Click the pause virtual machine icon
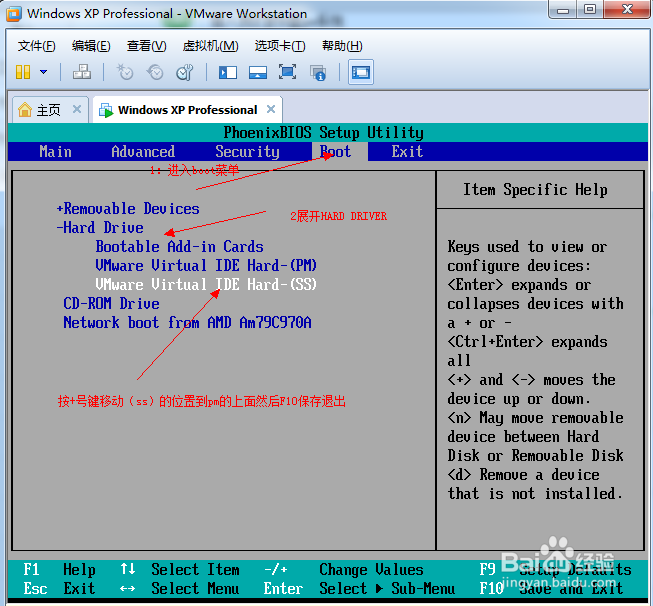Viewport: 653px width, 606px height. 23,72
